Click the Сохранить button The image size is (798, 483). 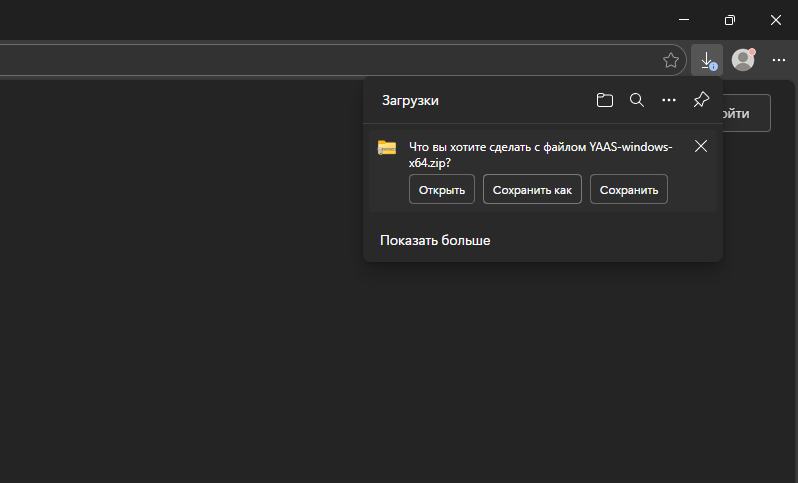pos(629,189)
